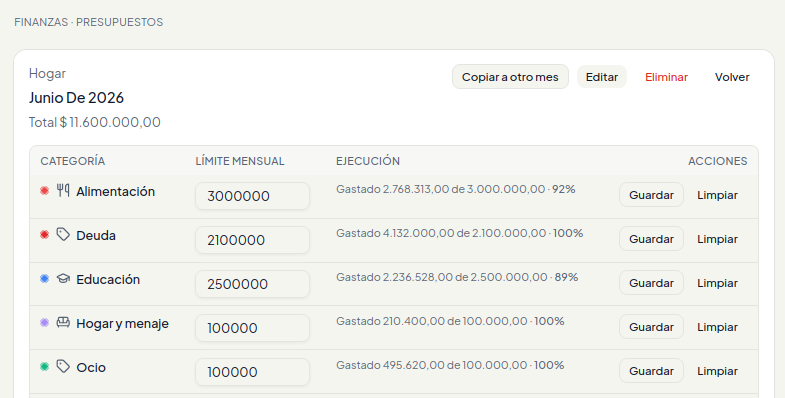Click the sofa icon for Hogar y menaje
Viewport: 785px width, 398px height.
pyautogui.click(x=63, y=322)
